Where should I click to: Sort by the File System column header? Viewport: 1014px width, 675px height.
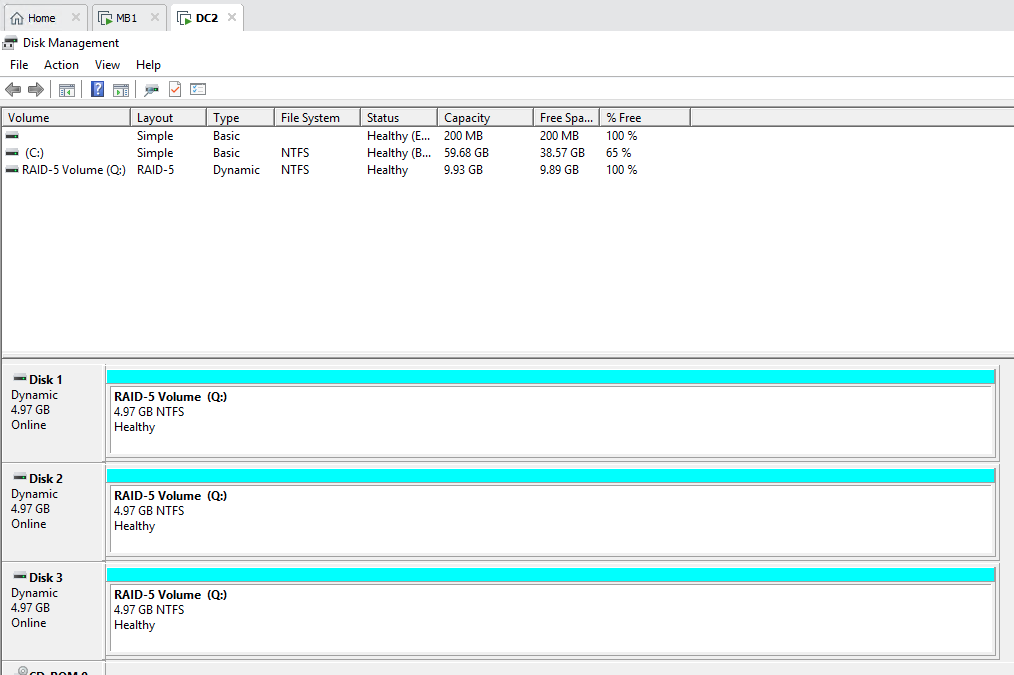(317, 118)
